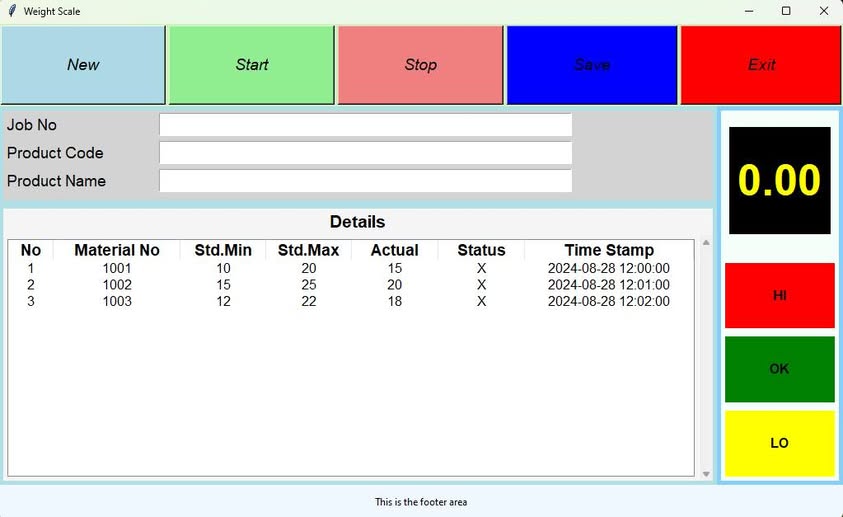Click the New button

pyautogui.click(x=83, y=65)
